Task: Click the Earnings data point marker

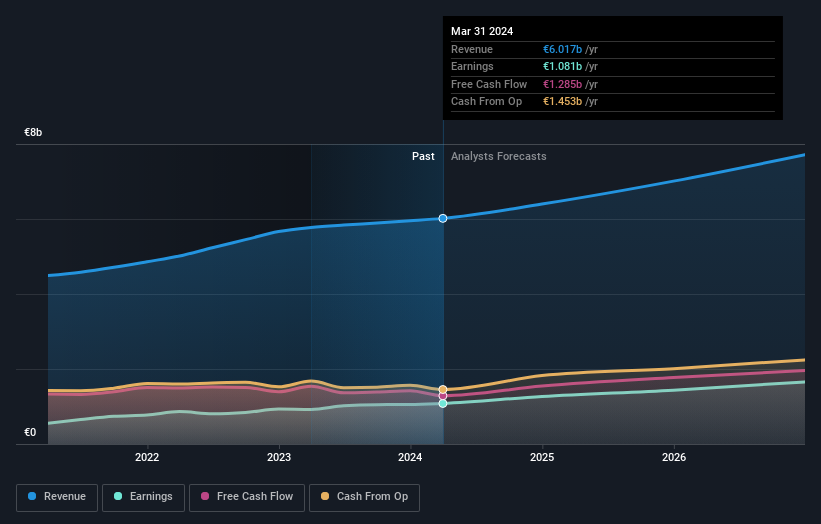Action: 443,404
